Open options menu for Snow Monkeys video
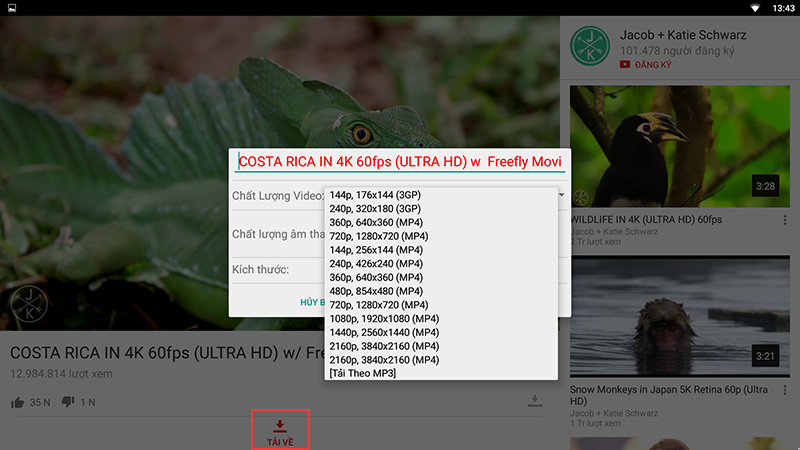The image size is (800, 450). click(x=785, y=390)
